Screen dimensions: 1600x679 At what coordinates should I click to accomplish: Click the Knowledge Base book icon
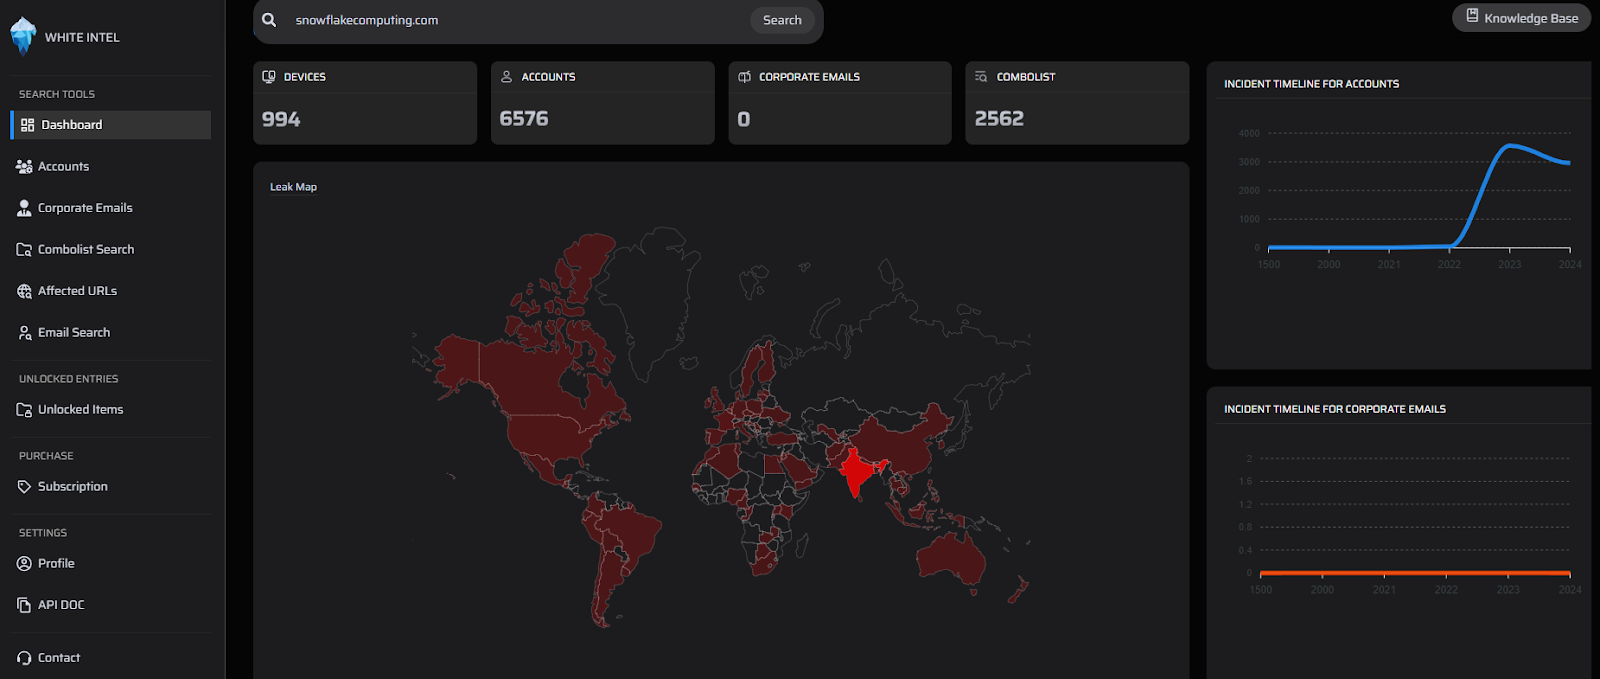1472,16
